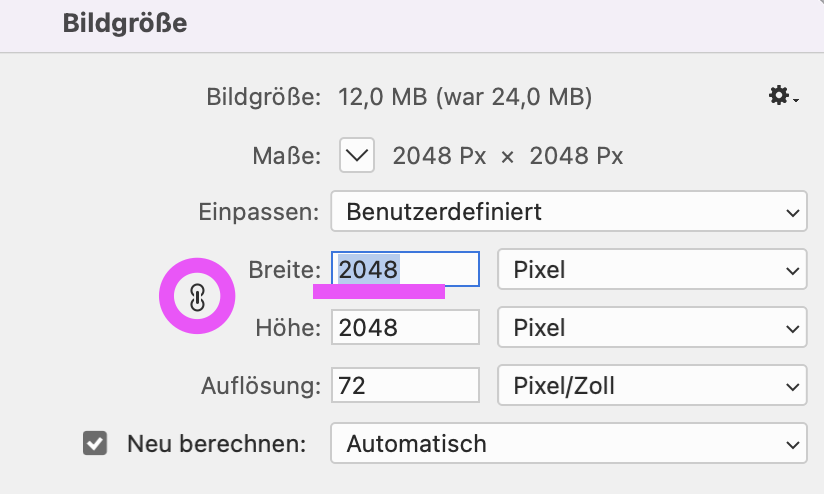Image resolution: width=824 pixels, height=494 pixels.
Task: Uncheck the Neu berechnen checkbox
Action: tap(95, 444)
